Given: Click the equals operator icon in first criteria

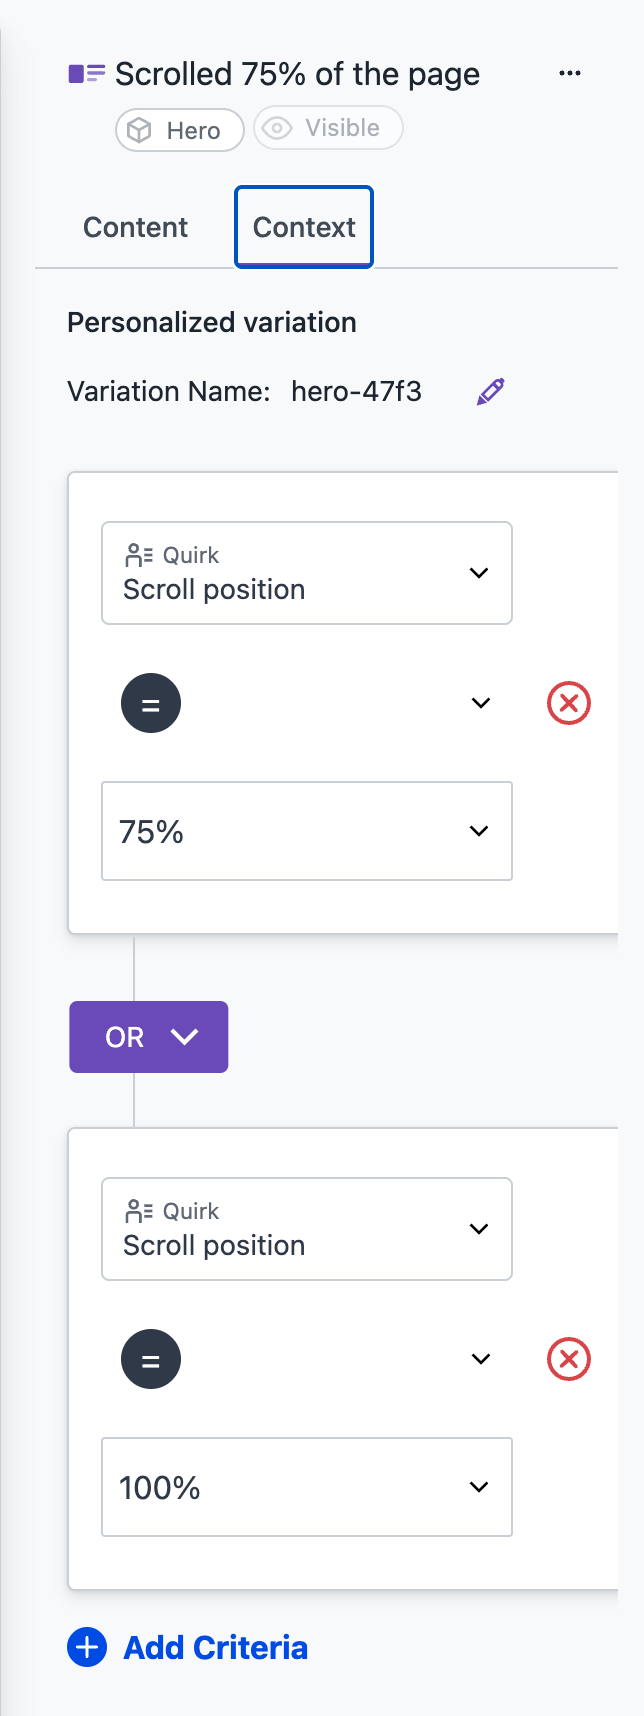Looking at the screenshot, I should coord(151,703).
